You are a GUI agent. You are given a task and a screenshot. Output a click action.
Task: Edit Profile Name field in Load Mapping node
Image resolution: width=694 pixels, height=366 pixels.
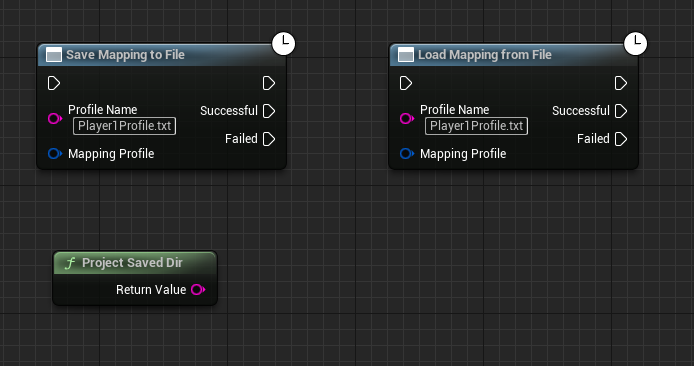476,126
